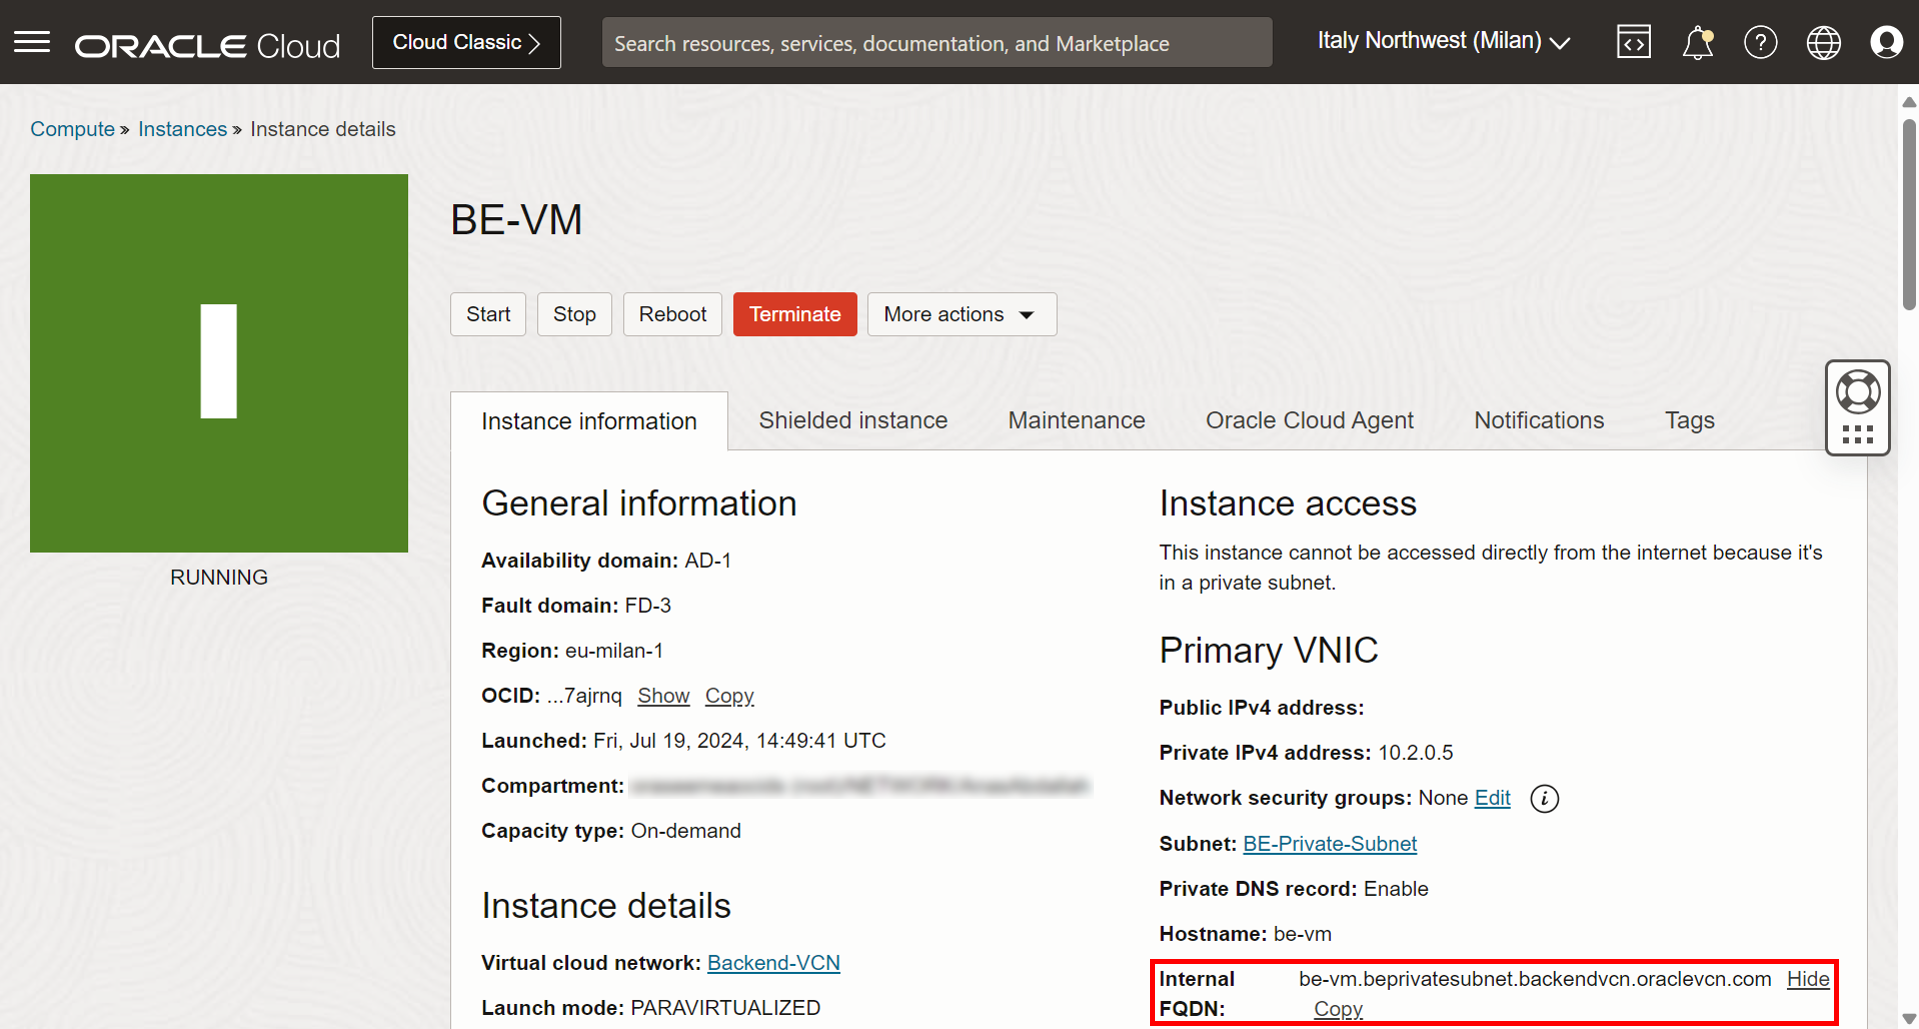Open Cloud Shell developer tools icon
This screenshot has height=1029, width=1919.
pos(1633,42)
